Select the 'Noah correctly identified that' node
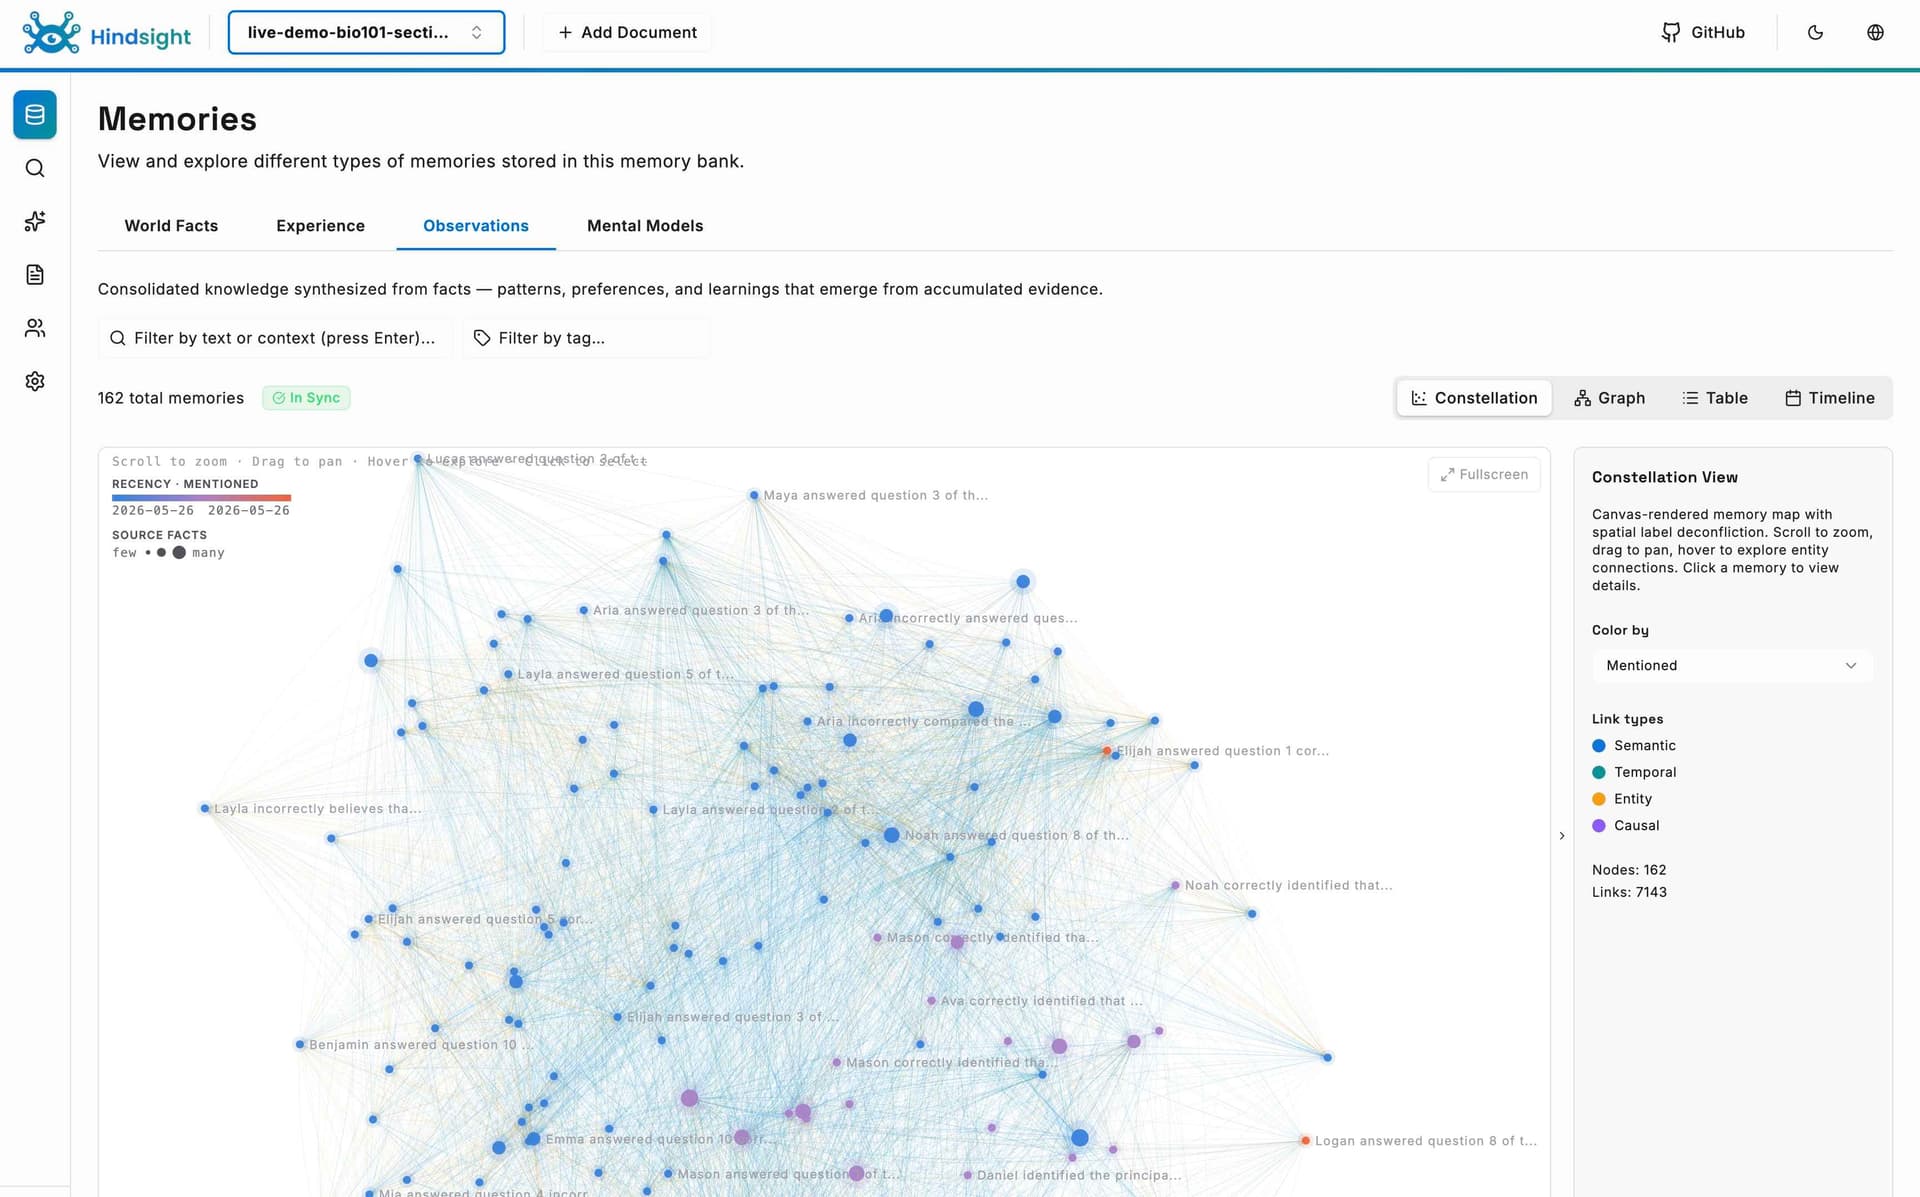1920x1197 pixels. (x=1176, y=886)
